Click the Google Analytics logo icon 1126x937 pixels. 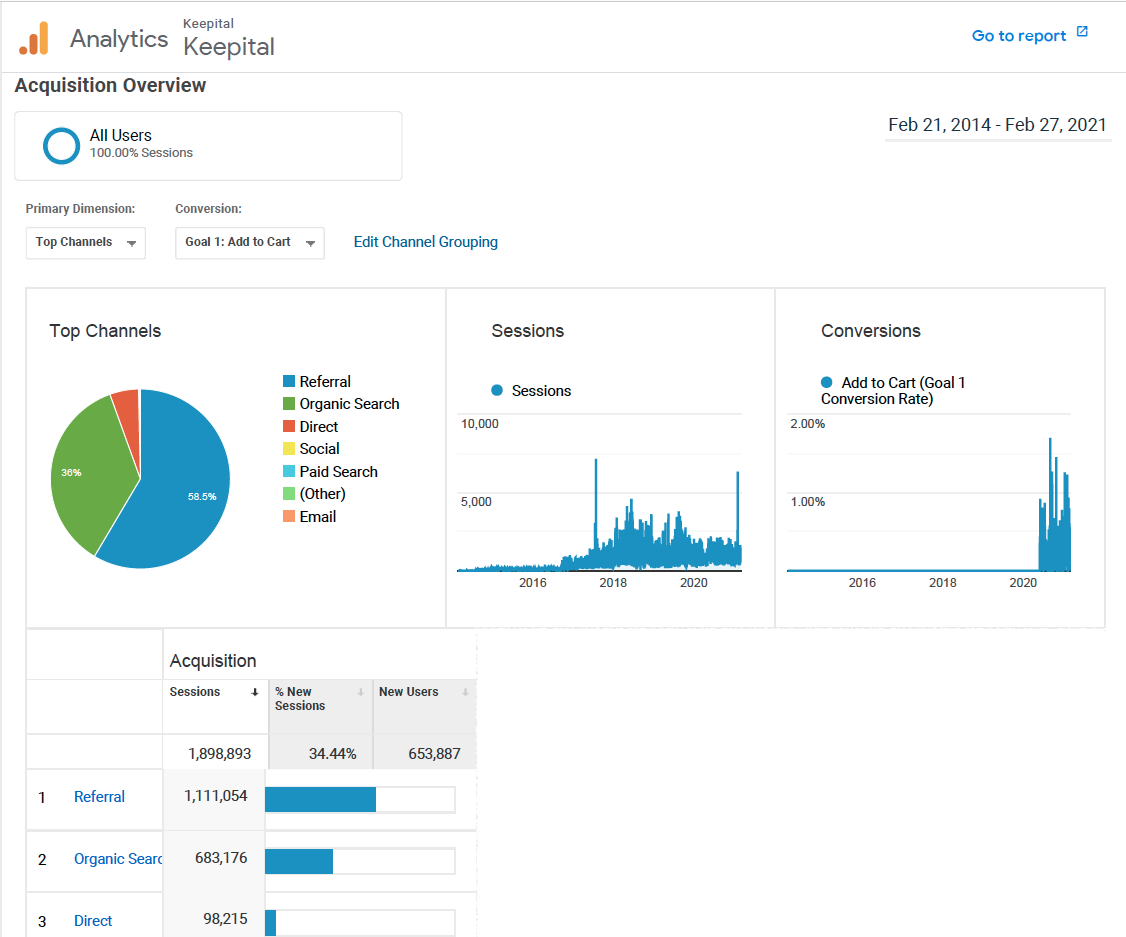34,38
